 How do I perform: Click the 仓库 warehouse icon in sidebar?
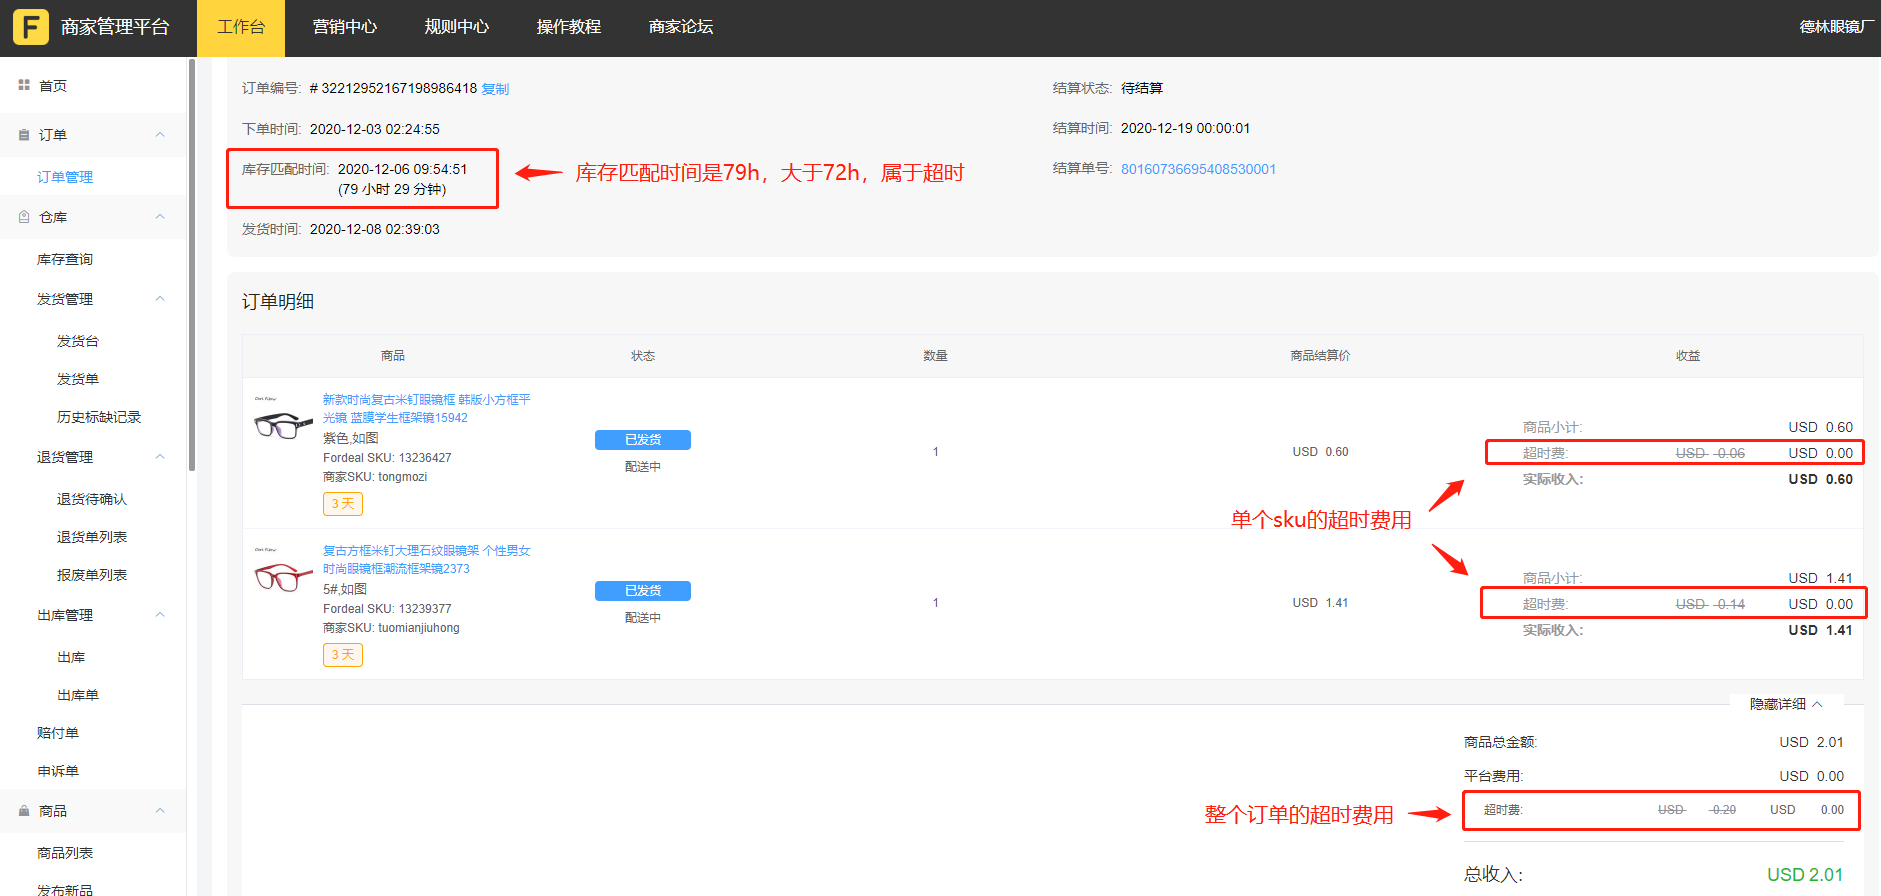click(x=24, y=217)
